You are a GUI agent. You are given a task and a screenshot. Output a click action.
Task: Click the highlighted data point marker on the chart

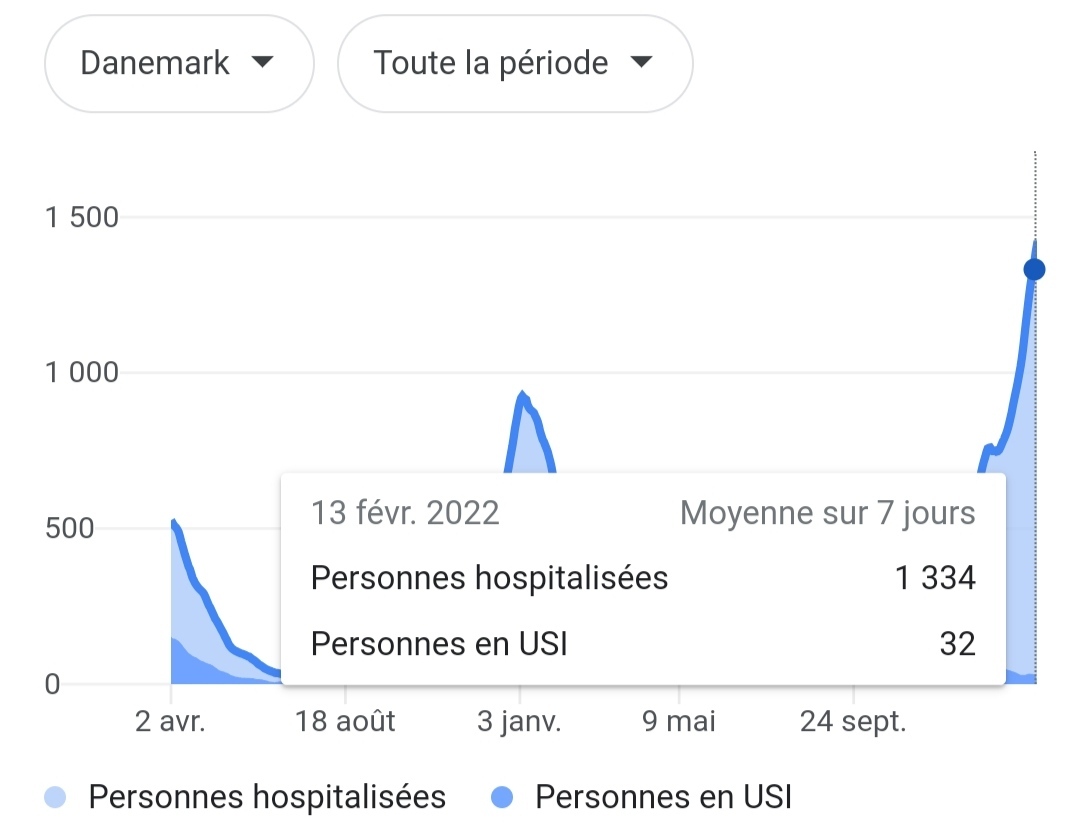click(1034, 269)
